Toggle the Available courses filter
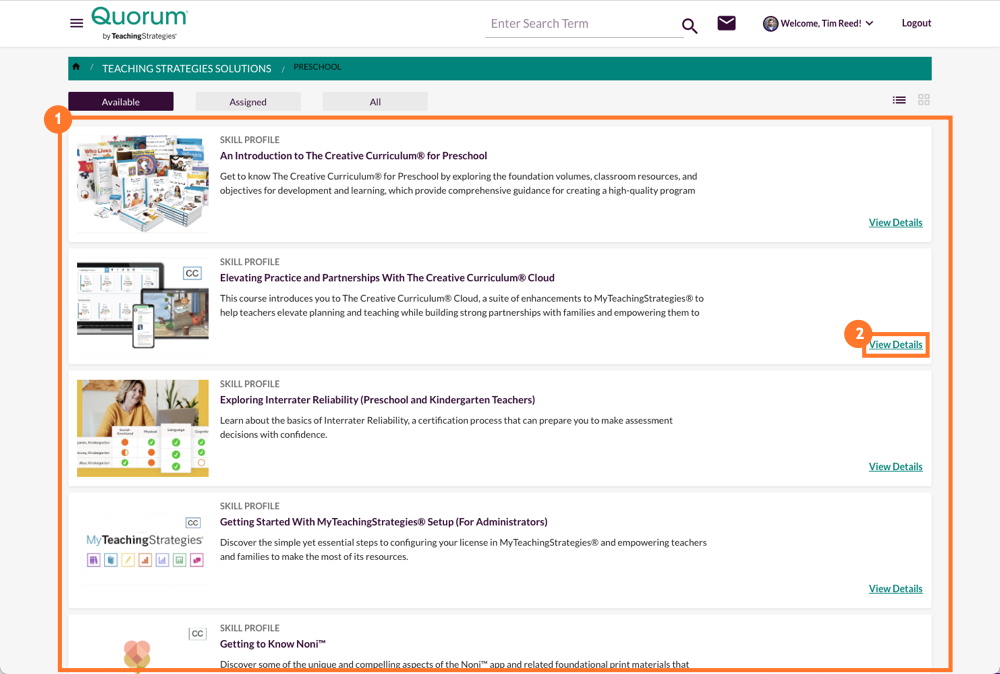This screenshot has height=674, width=1000. click(x=120, y=101)
